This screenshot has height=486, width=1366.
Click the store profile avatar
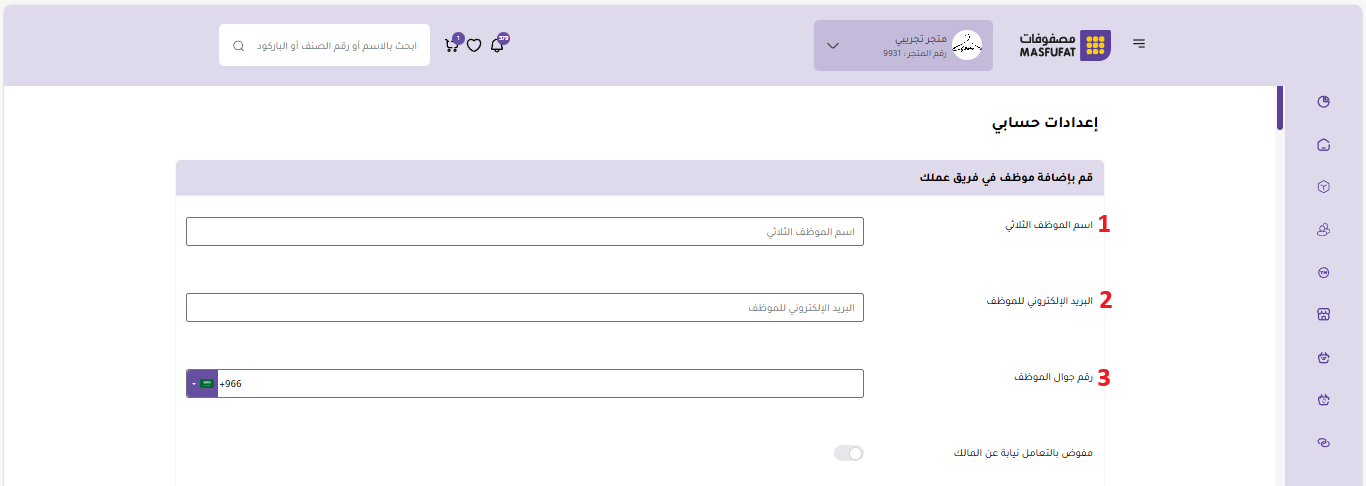click(x=967, y=45)
